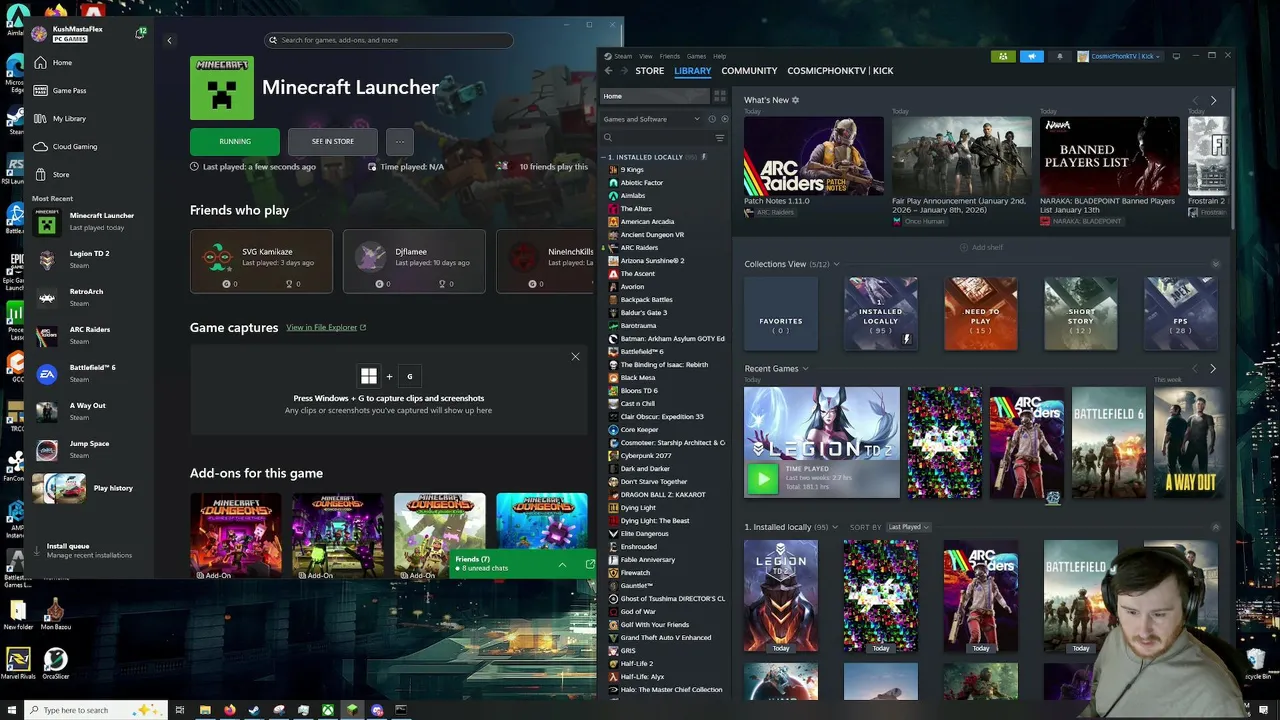Click the Xbox search games input field

click(389, 40)
